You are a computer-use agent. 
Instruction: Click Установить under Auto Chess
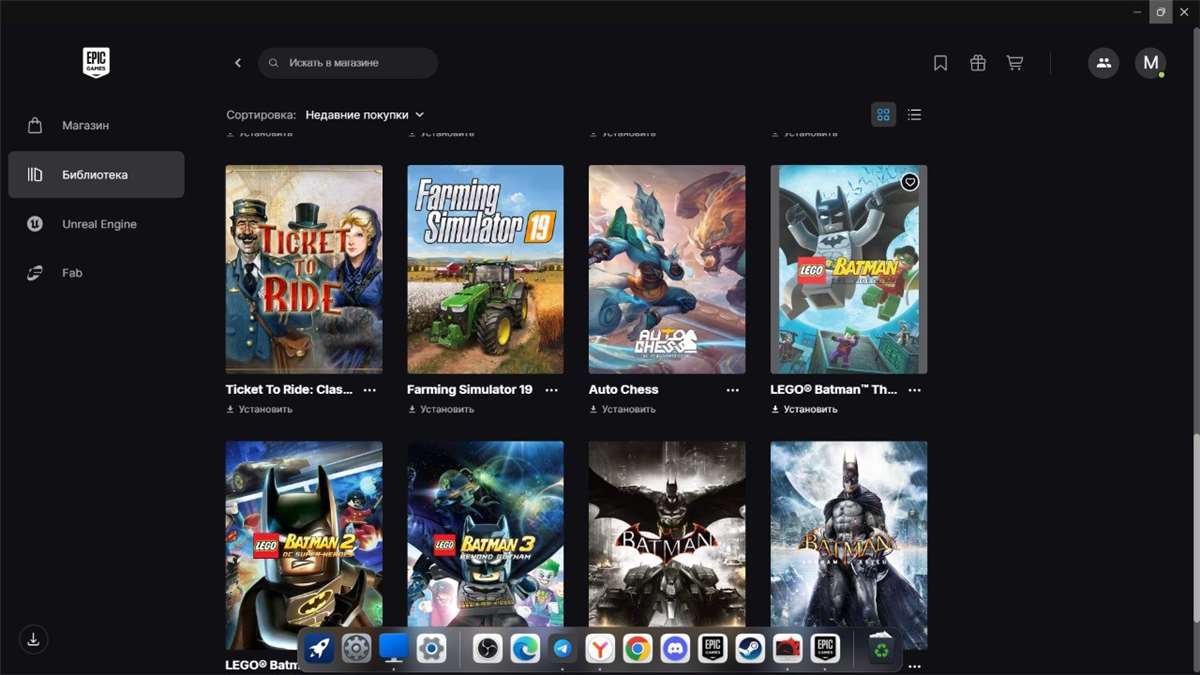click(623, 409)
